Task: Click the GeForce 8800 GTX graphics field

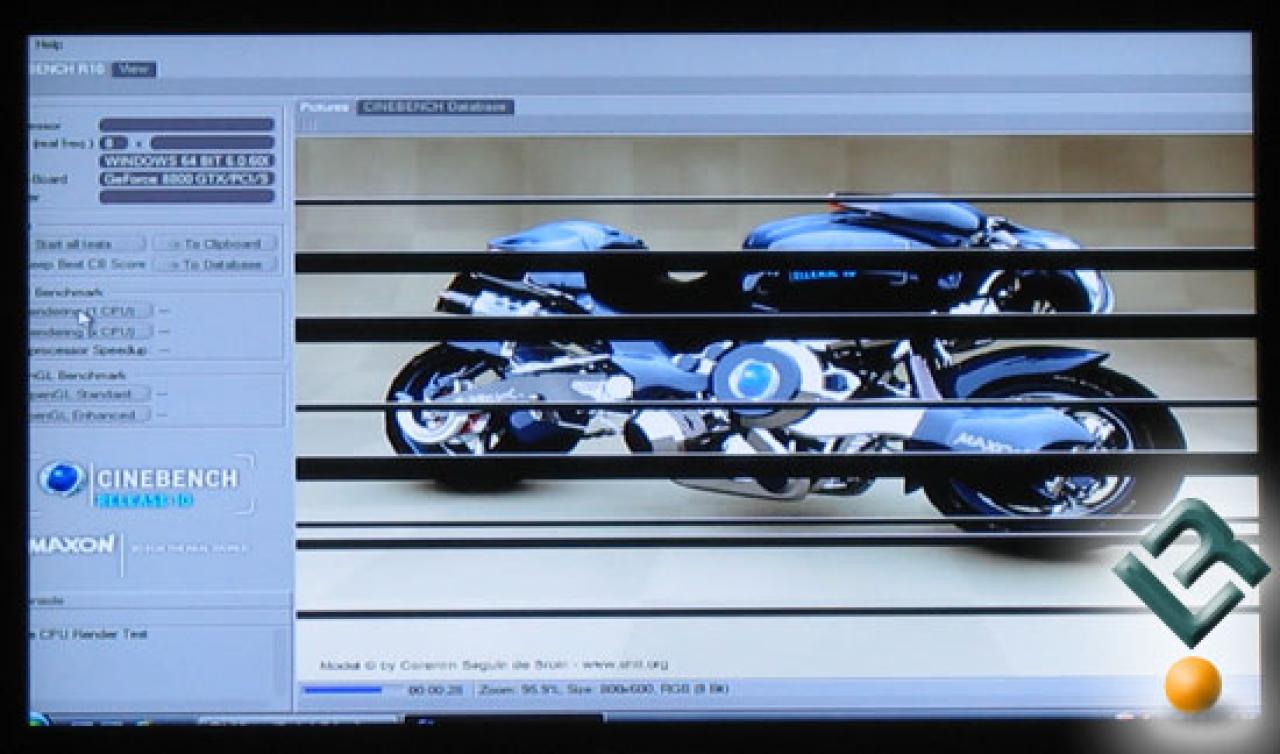Action: point(187,179)
